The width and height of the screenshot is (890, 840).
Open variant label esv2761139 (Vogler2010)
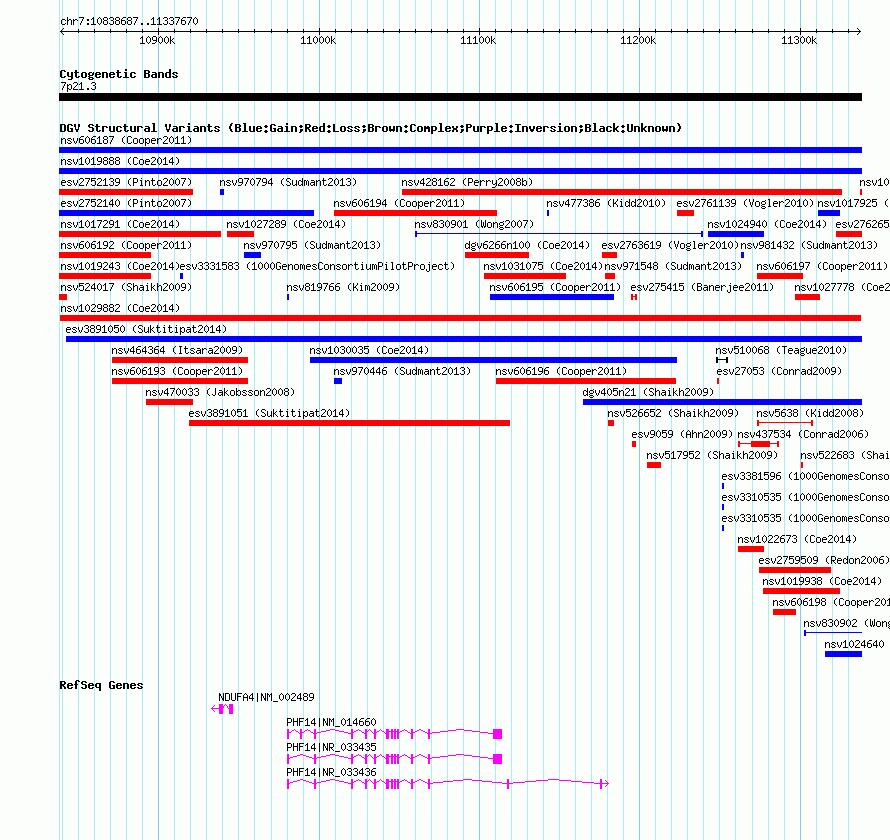point(745,203)
